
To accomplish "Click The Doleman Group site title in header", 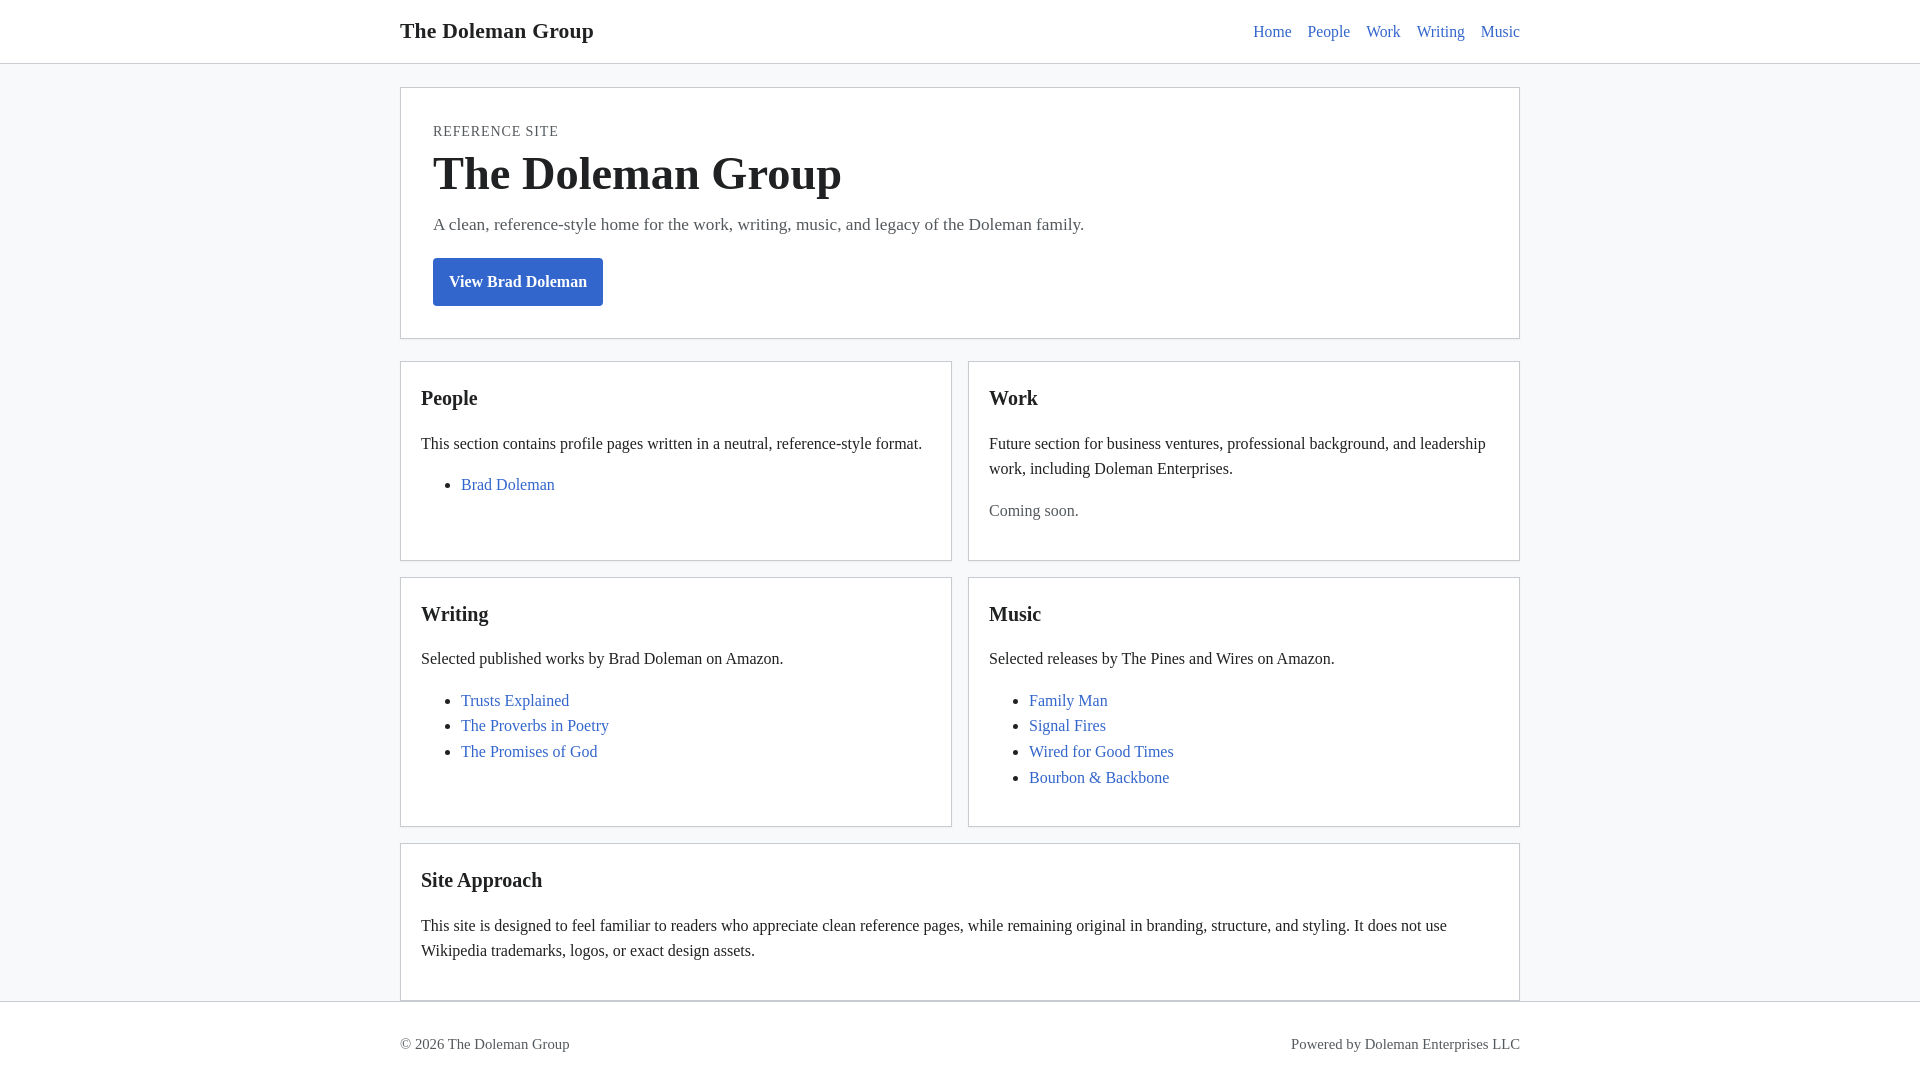I will pyautogui.click(x=497, y=31).
